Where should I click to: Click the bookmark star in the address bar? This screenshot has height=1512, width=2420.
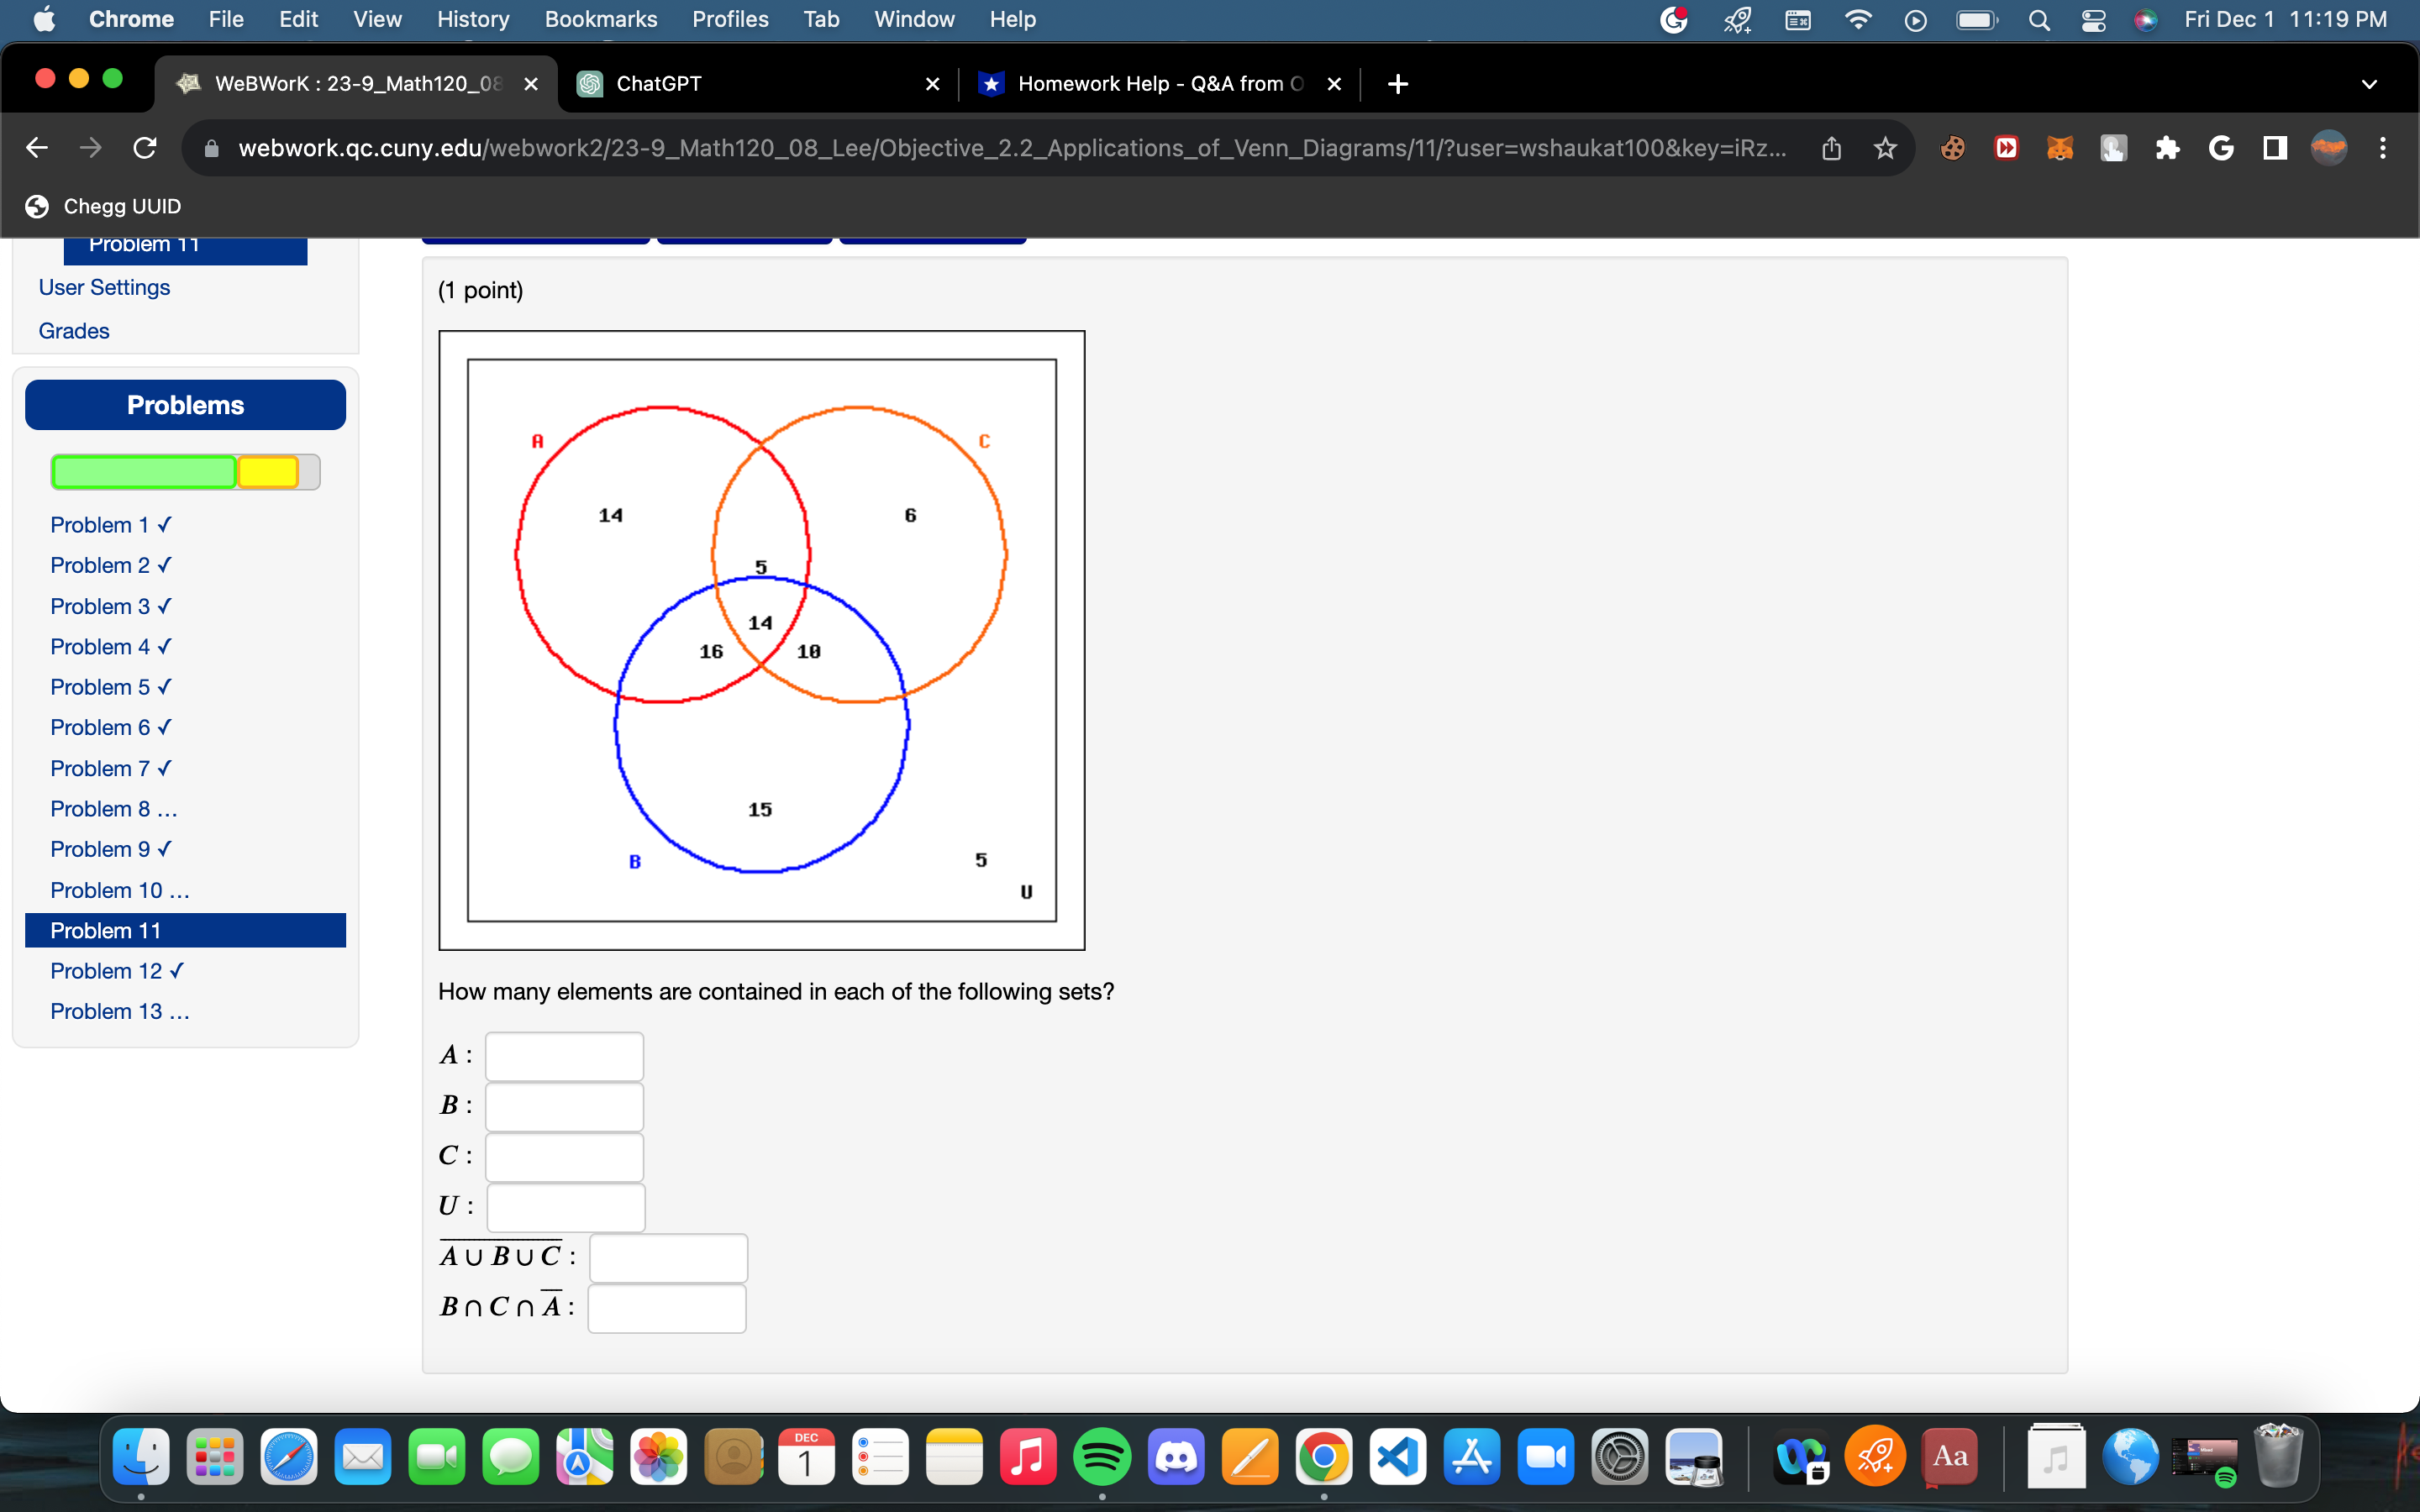pos(1884,147)
